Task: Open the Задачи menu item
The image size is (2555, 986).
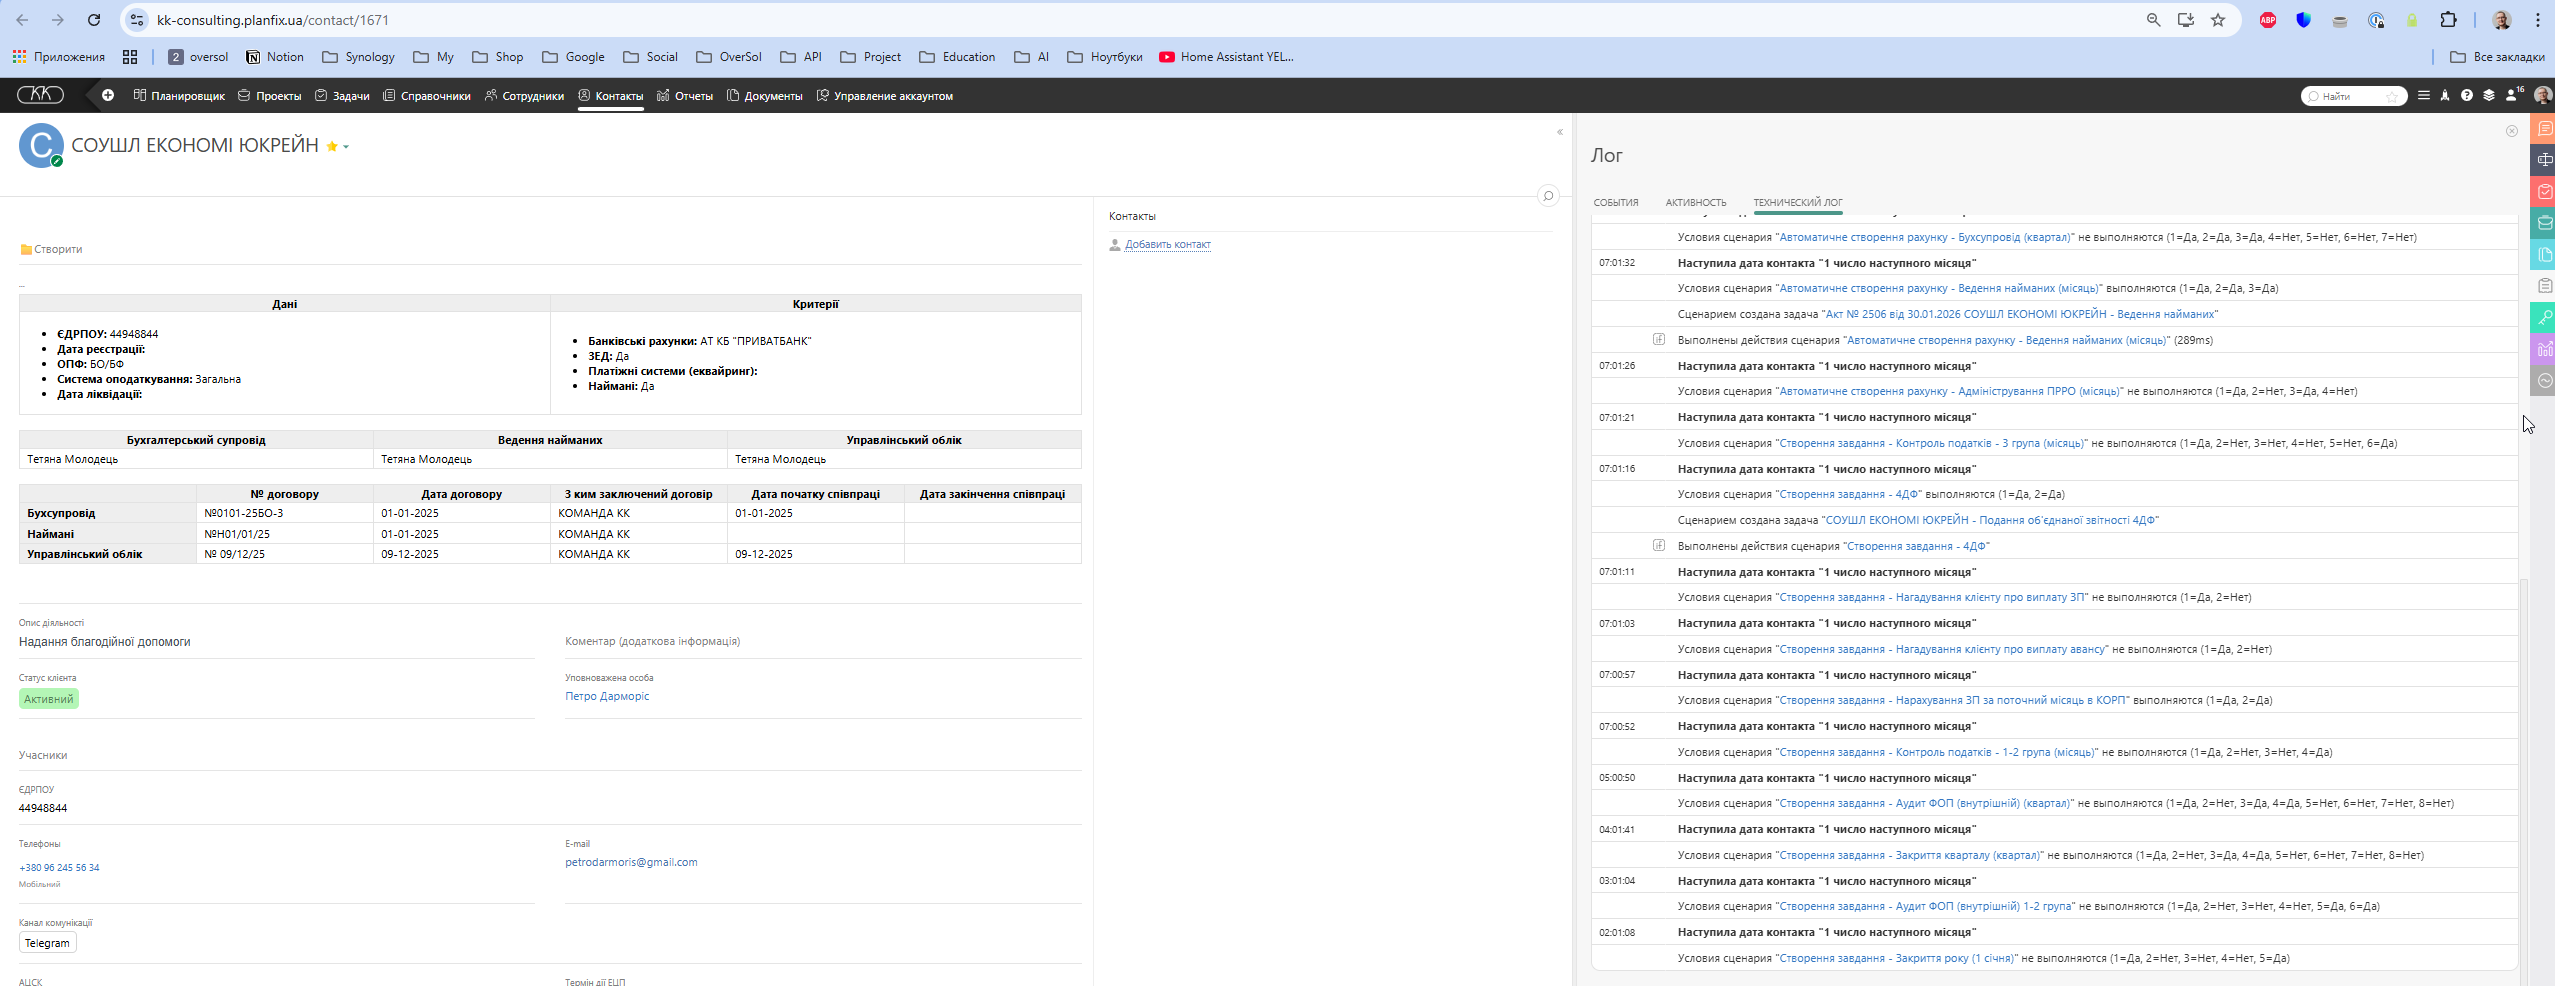Action: (x=342, y=96)
